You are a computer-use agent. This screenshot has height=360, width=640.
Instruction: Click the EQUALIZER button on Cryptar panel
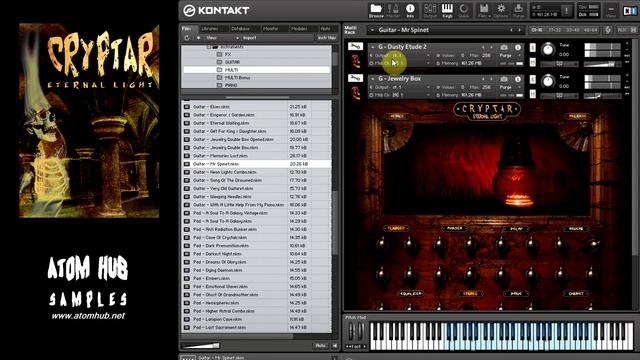pos(411,293)
